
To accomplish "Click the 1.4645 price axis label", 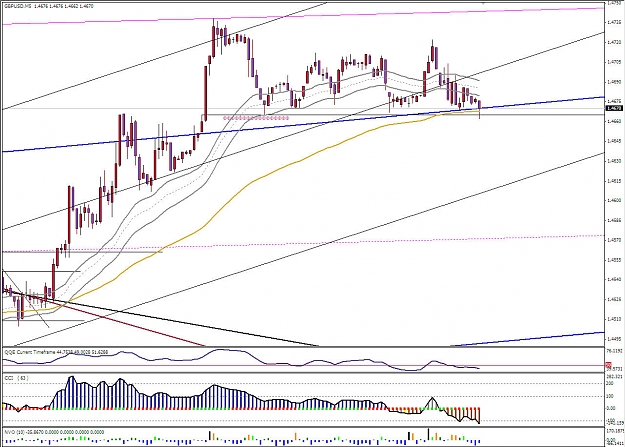I will coord(614,141).
